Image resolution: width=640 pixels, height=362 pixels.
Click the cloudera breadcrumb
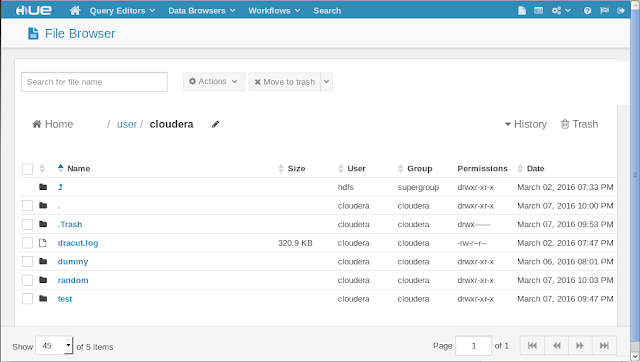(171, 124)
